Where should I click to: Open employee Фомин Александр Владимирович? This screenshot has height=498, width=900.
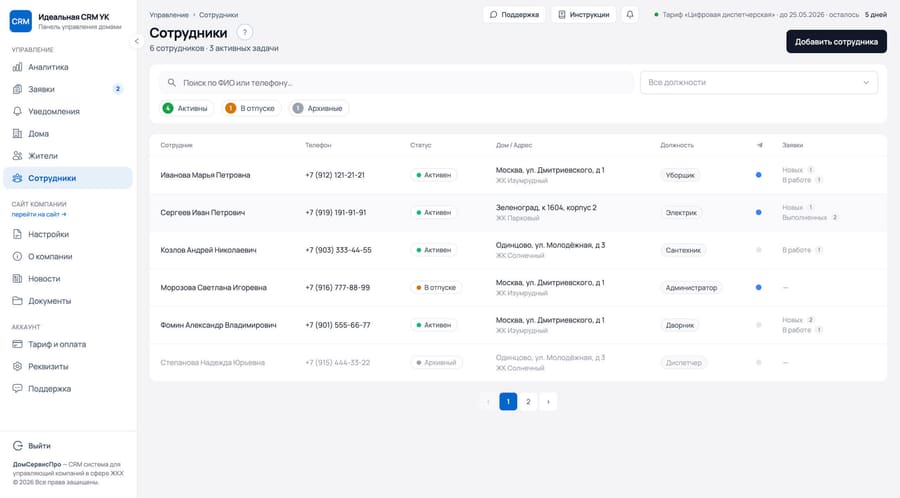tap(218, 325)
